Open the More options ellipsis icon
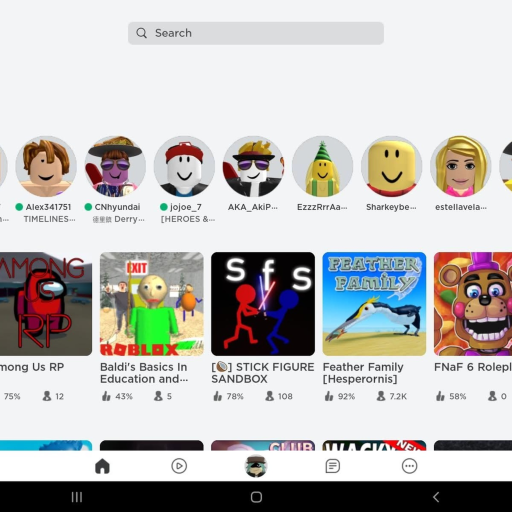The width and height of the screenshot is (512, 512). pyautogui.click(x=409, y=466)
